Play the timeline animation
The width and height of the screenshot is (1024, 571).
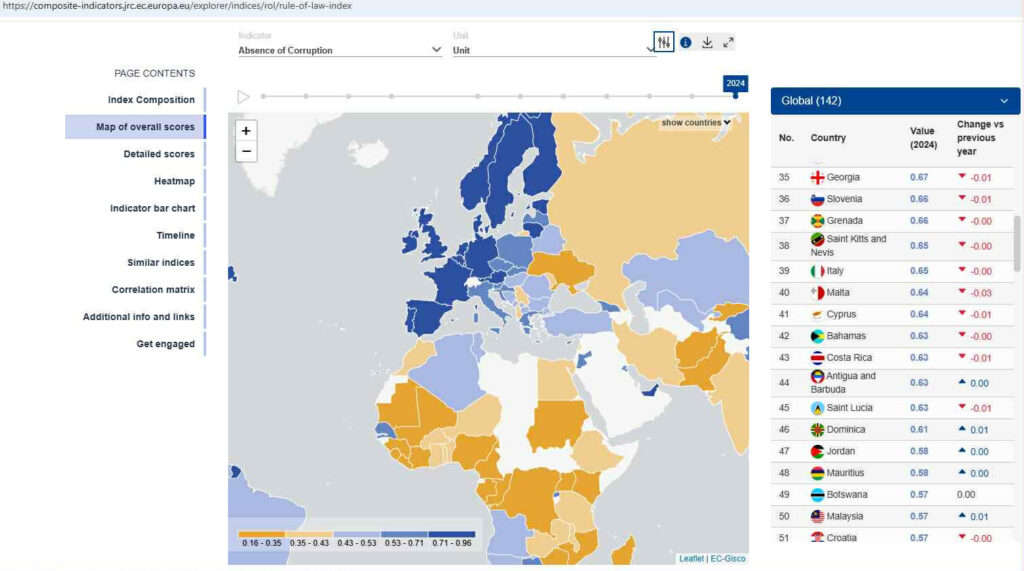[x=243, y=97]
